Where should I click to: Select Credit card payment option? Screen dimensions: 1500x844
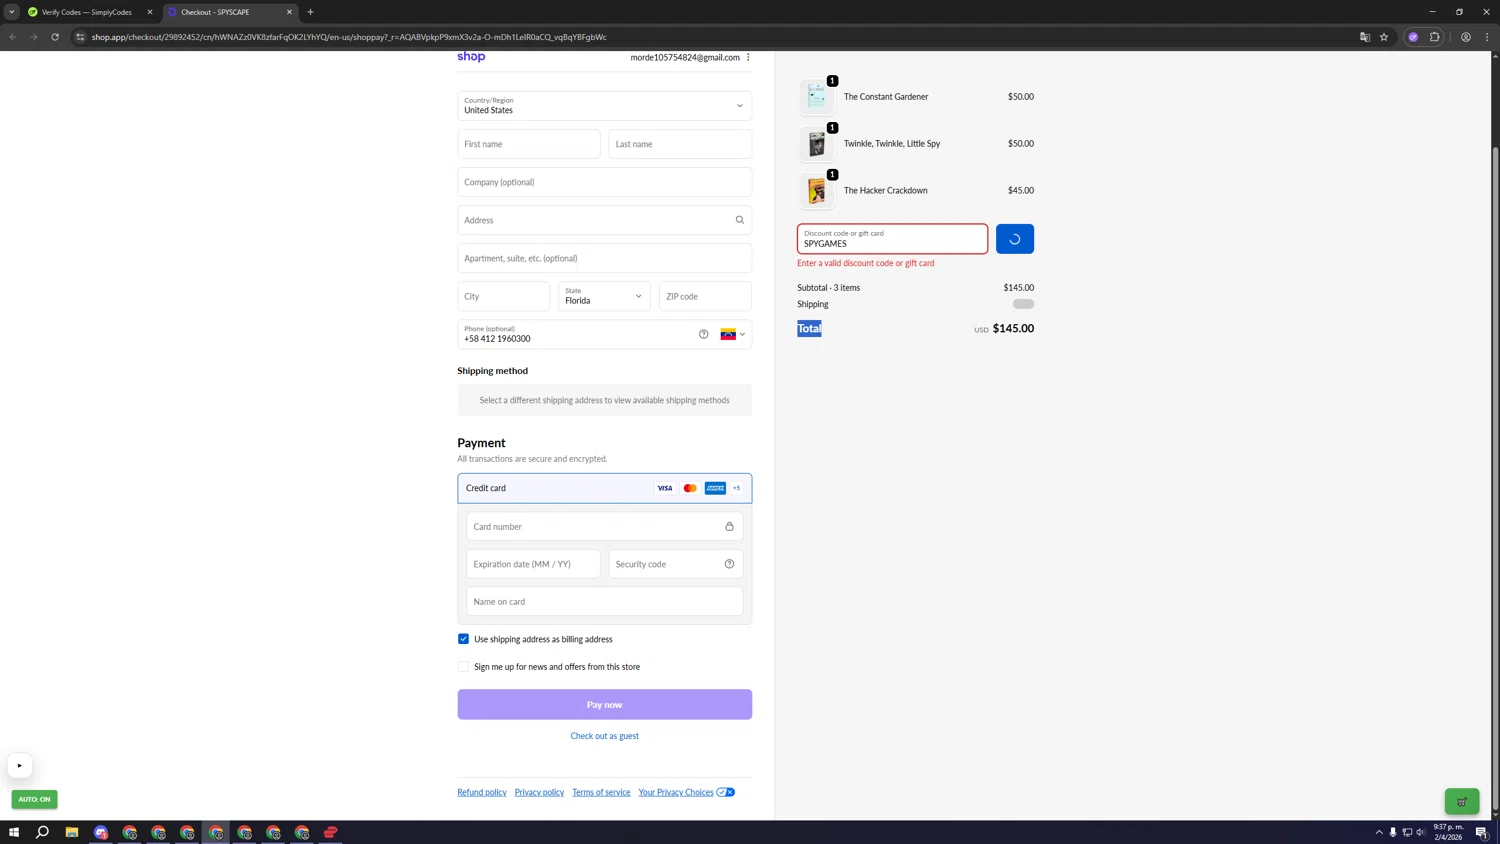click(605, 488)
